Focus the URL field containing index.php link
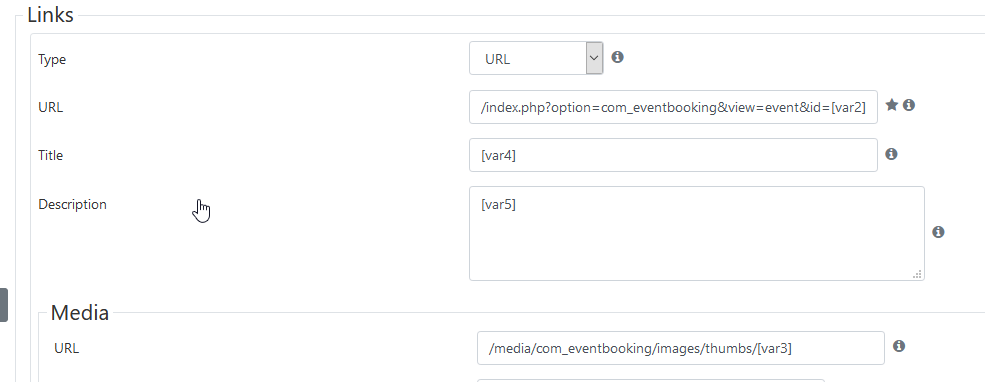Screen dimensions: 985x382 [673, 107]
